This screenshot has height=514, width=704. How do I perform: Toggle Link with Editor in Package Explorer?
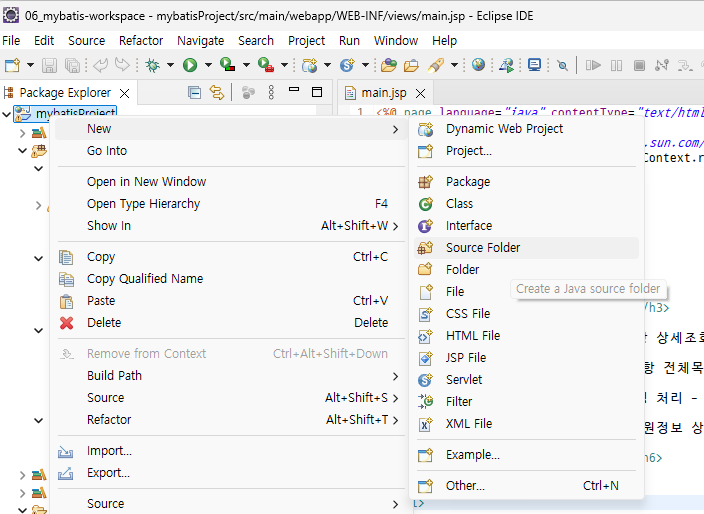coord(217,92)
